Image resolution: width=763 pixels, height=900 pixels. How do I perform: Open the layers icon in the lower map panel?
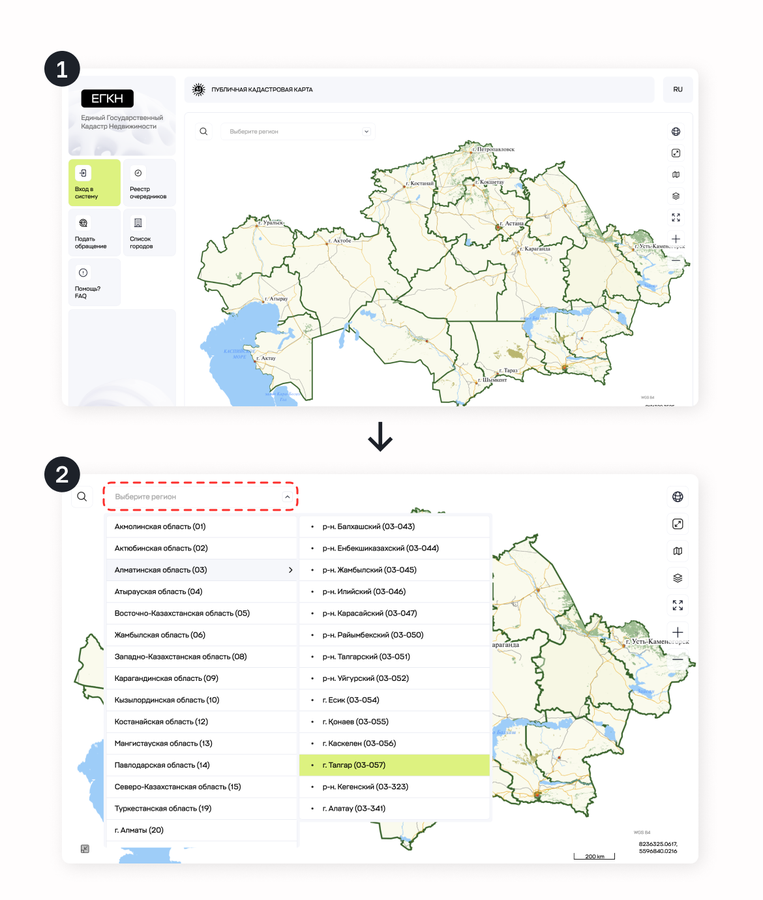(x=677, y=578)
